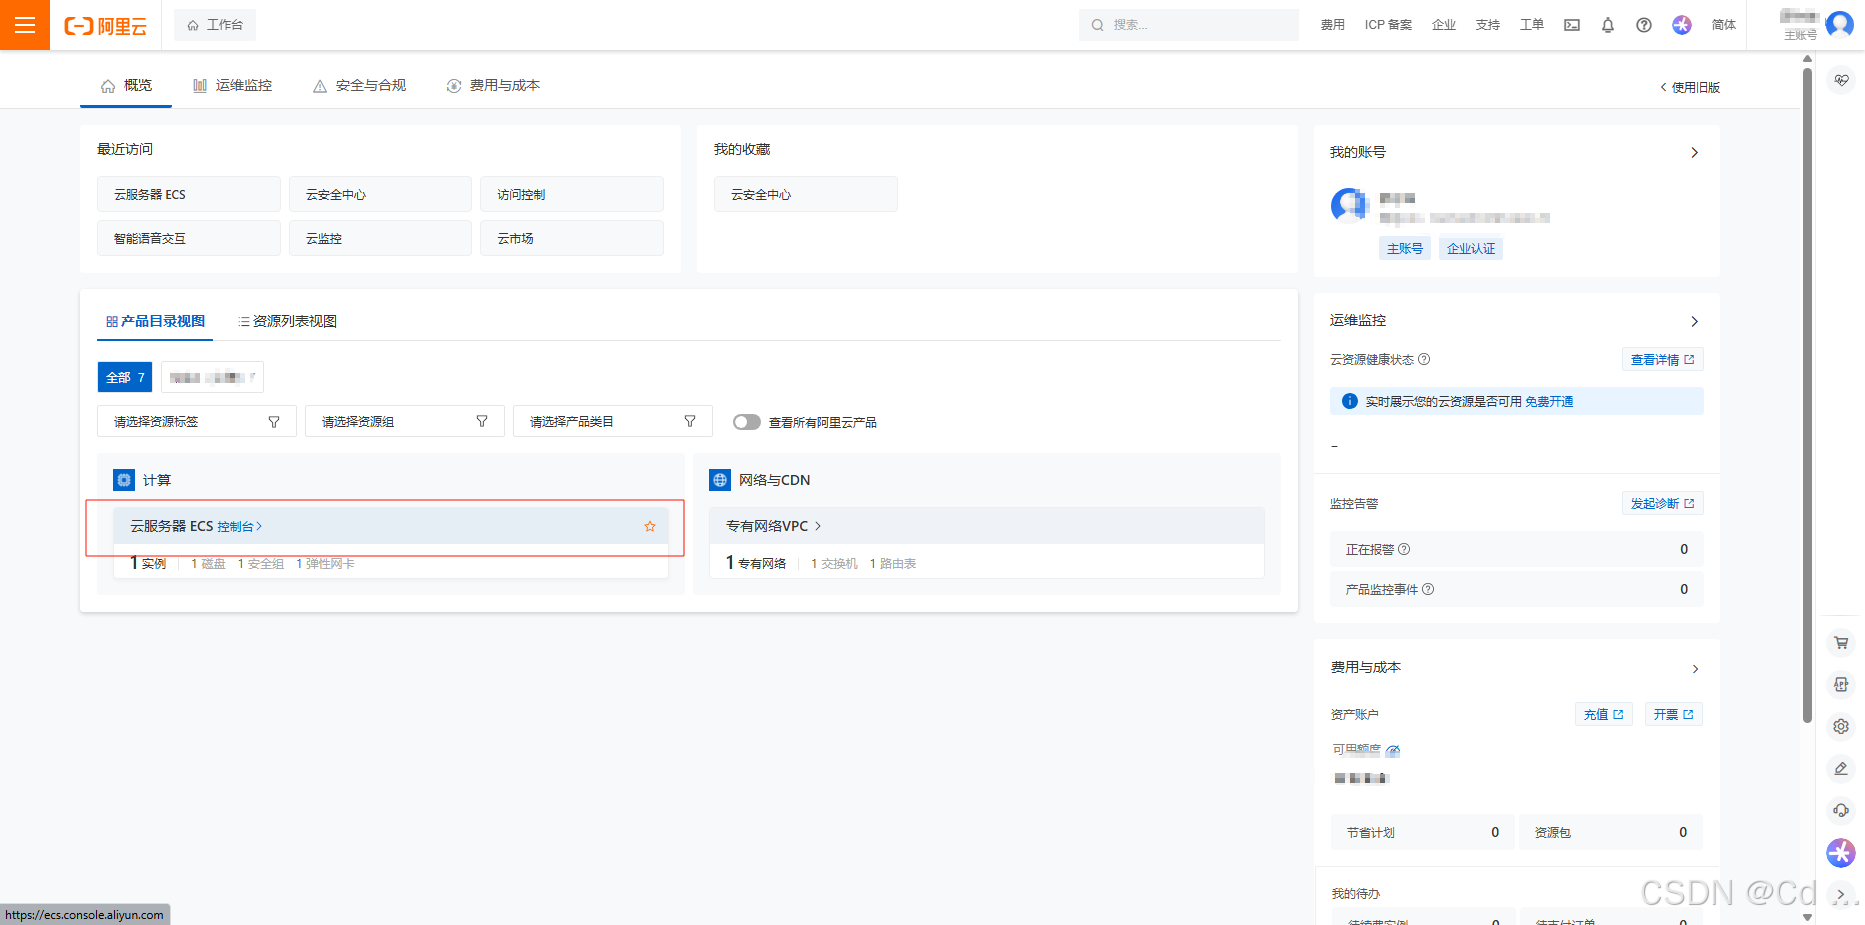The image size is (1865, 925).
Task: Open 云市场 in recent visits
Action: [x=572, y=238]
